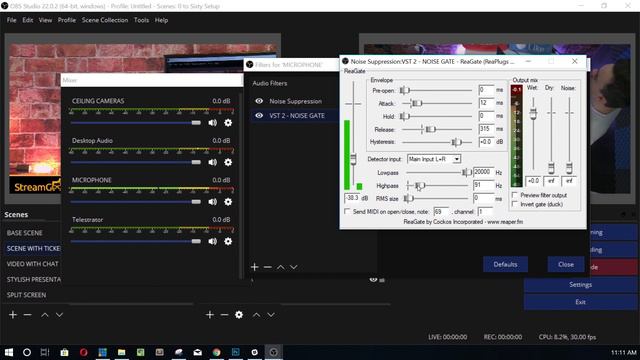Move source down arrow
640x360 pixels.
(x=271, y=315)
